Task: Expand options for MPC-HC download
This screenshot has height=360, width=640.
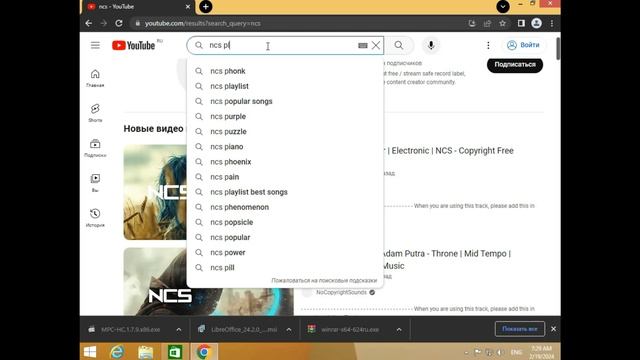Action: pos(179,329)
